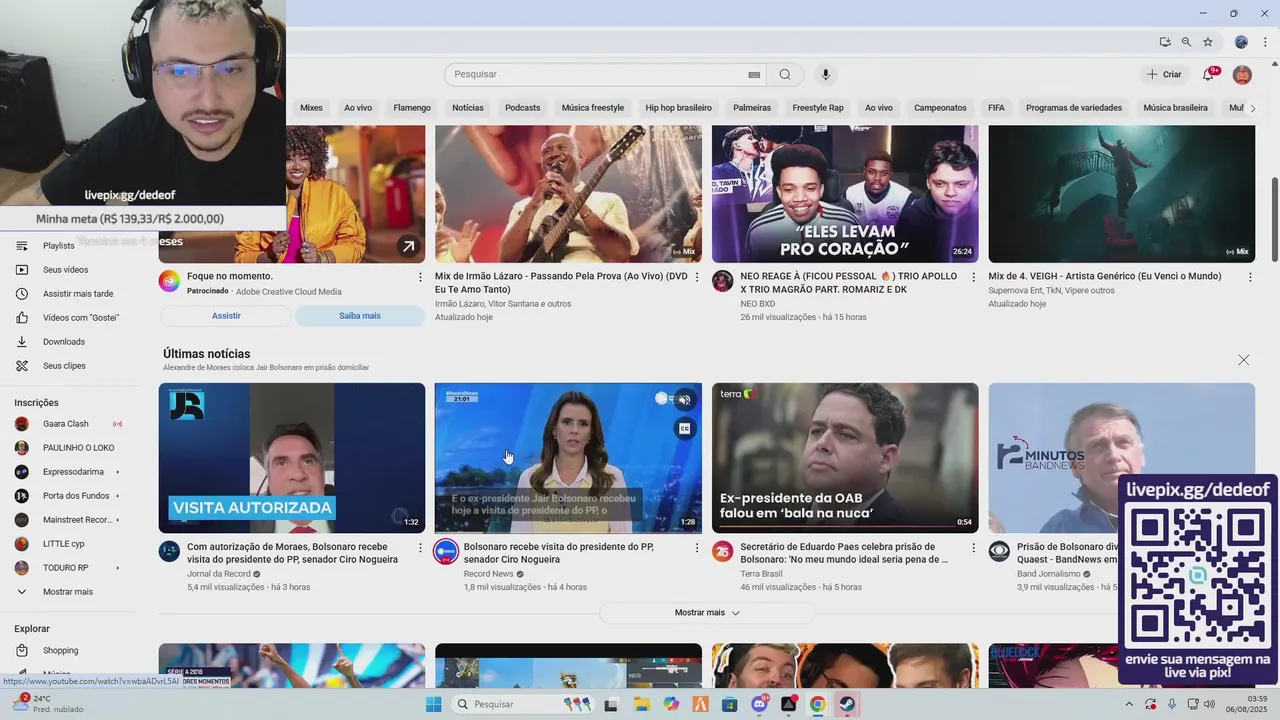Open the Chrome profile avatar

point(1241,42)
